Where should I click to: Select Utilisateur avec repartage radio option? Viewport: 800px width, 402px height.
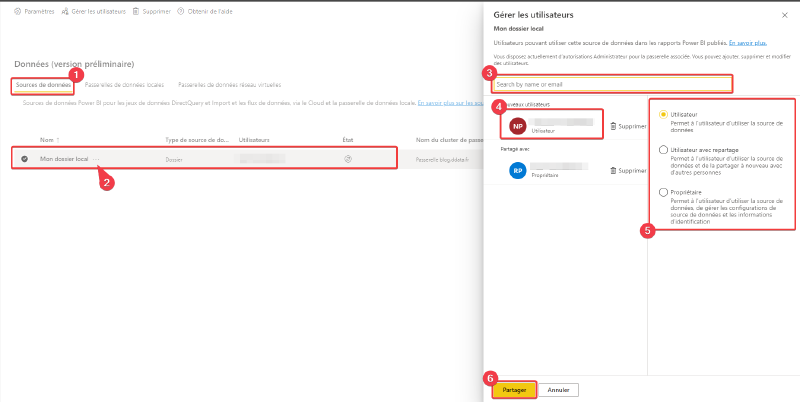(x=663, y=150)
